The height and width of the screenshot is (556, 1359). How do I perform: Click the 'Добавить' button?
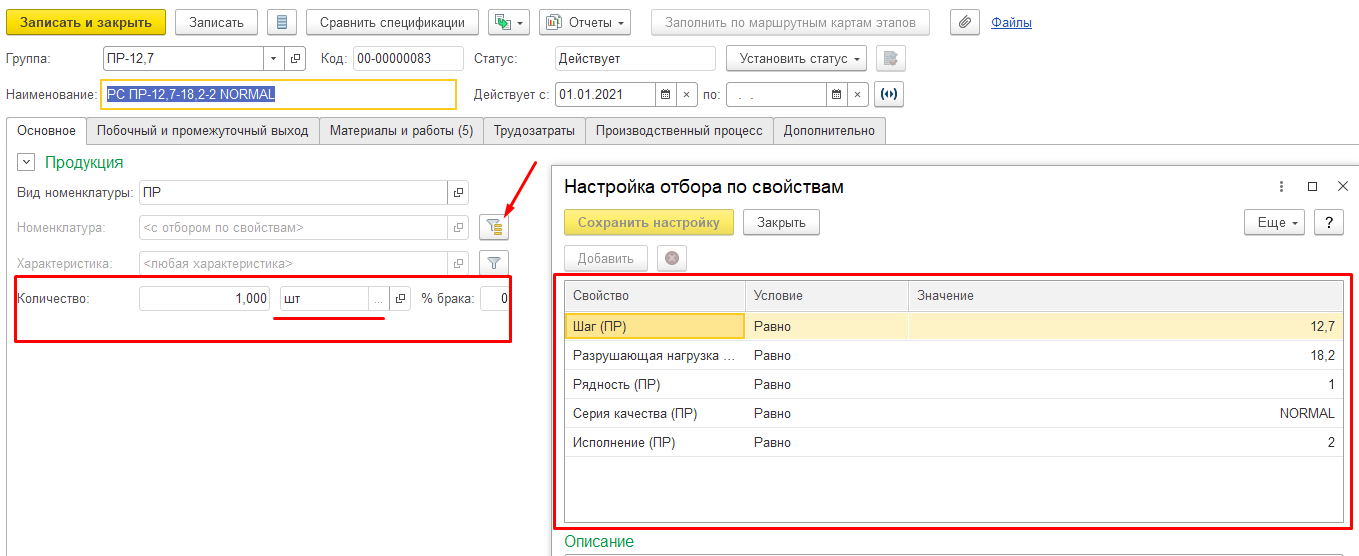[x=606, y=258]
